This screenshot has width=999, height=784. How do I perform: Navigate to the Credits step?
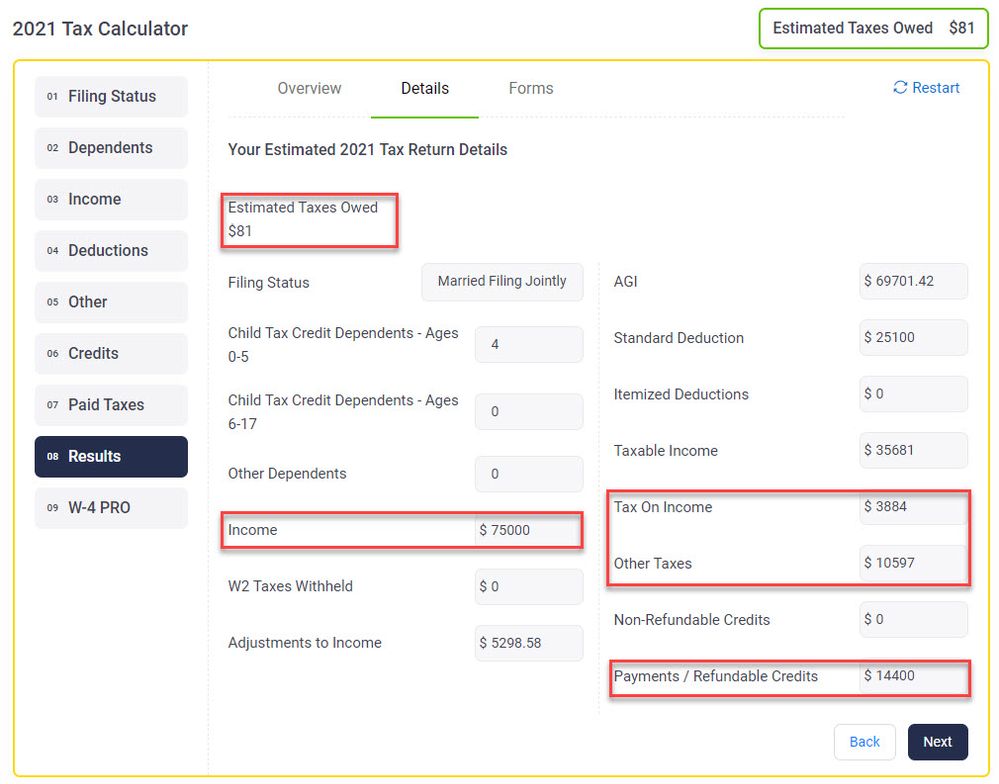click(111, 354)
